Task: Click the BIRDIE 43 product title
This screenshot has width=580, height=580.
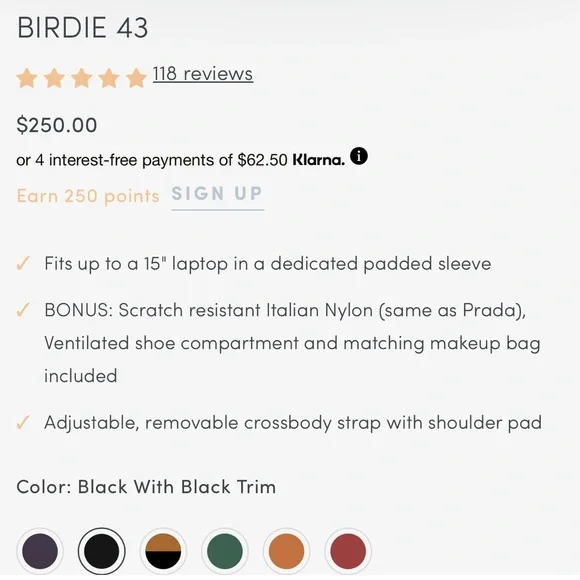Action: 82,28
